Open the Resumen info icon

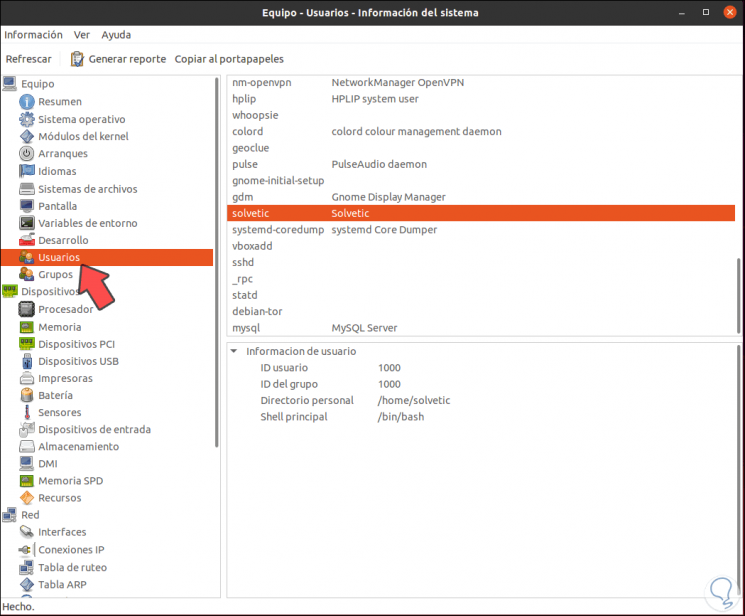coord(27,102)
